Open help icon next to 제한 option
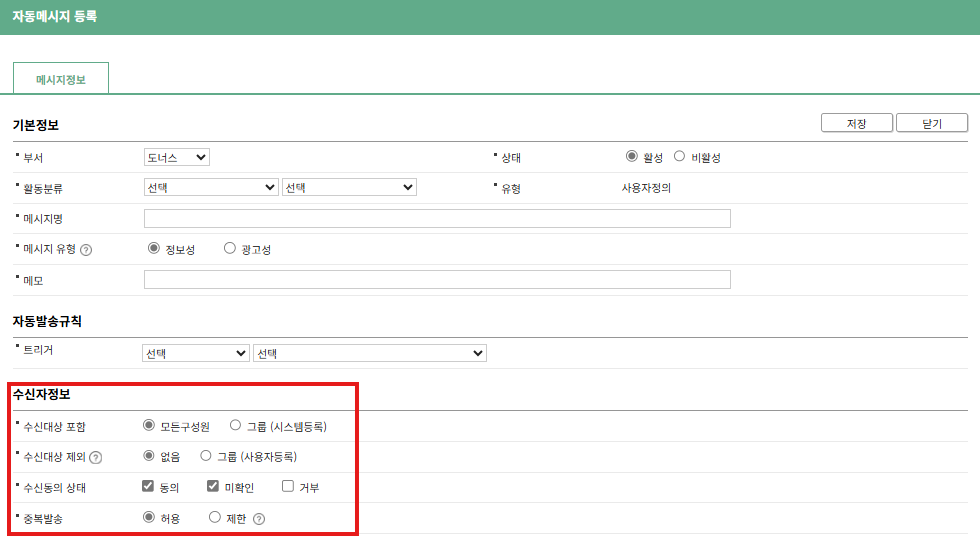980x540 pixels. tap(259, 519)
